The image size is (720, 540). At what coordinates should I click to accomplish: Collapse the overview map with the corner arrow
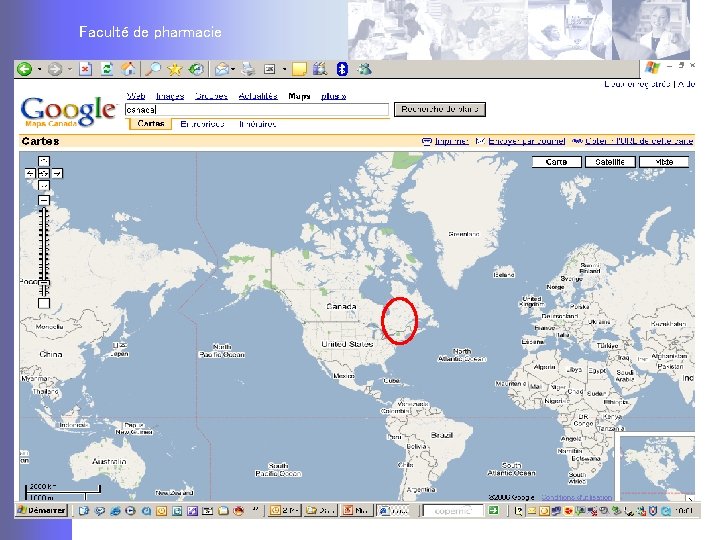point(690,499)
